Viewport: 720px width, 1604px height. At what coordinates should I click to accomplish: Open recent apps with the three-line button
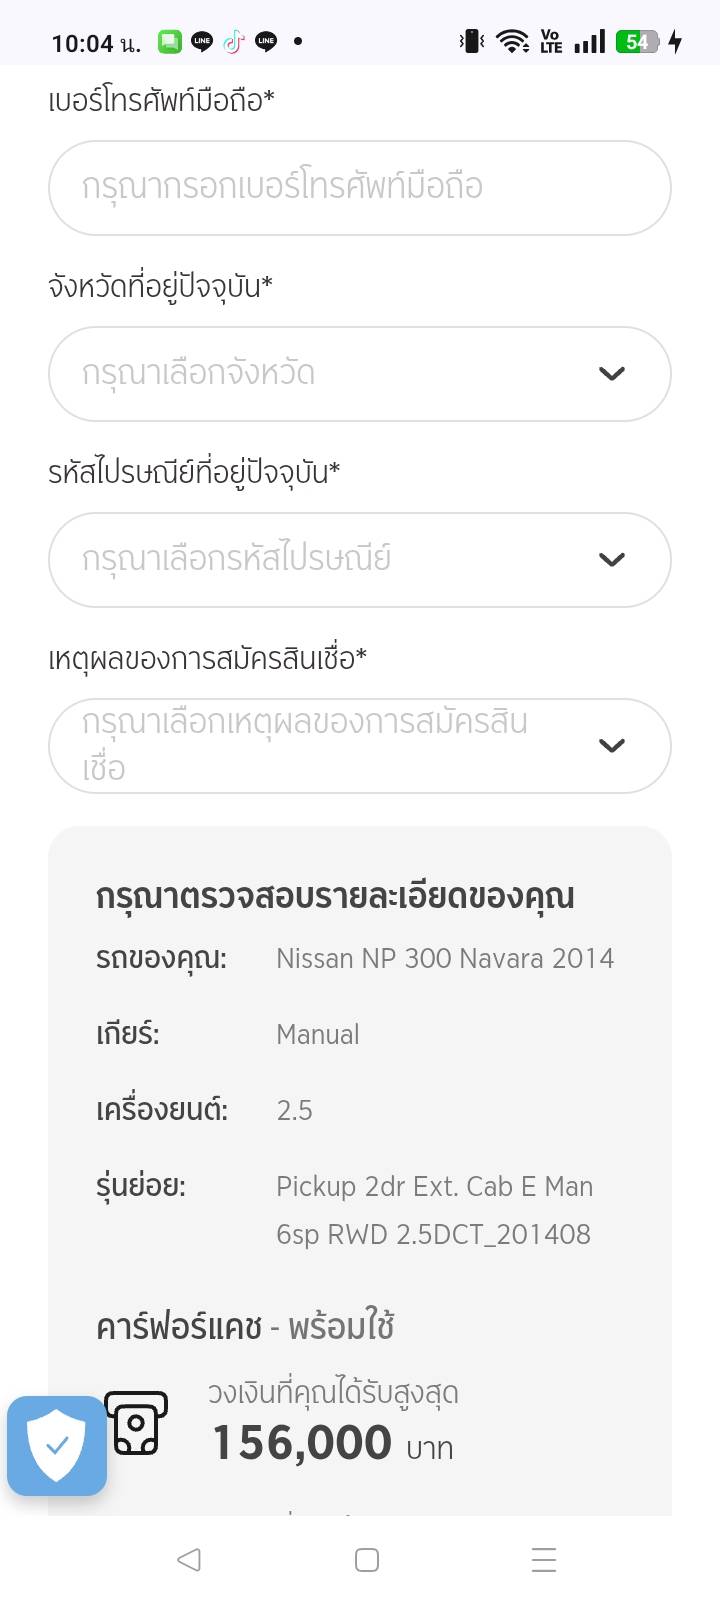[544, 1560]
